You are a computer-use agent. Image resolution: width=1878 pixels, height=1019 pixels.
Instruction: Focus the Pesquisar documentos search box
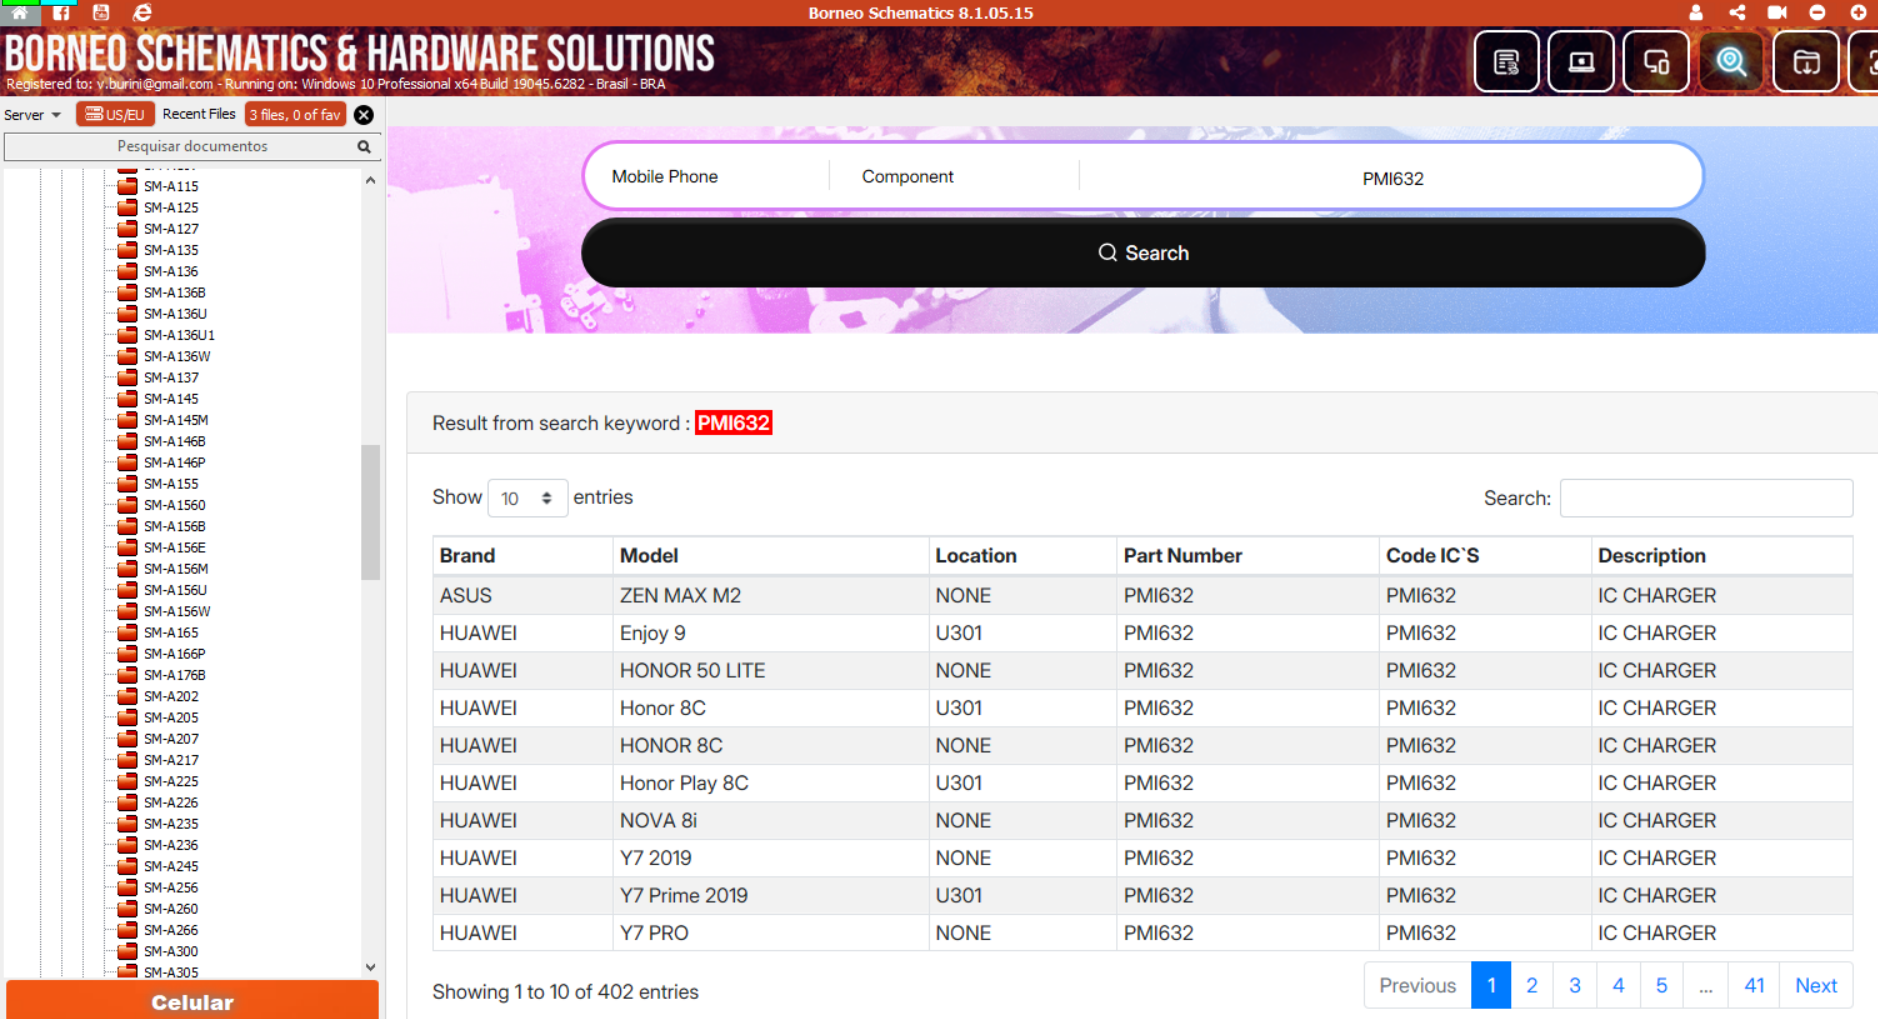[x=192, y=147]
